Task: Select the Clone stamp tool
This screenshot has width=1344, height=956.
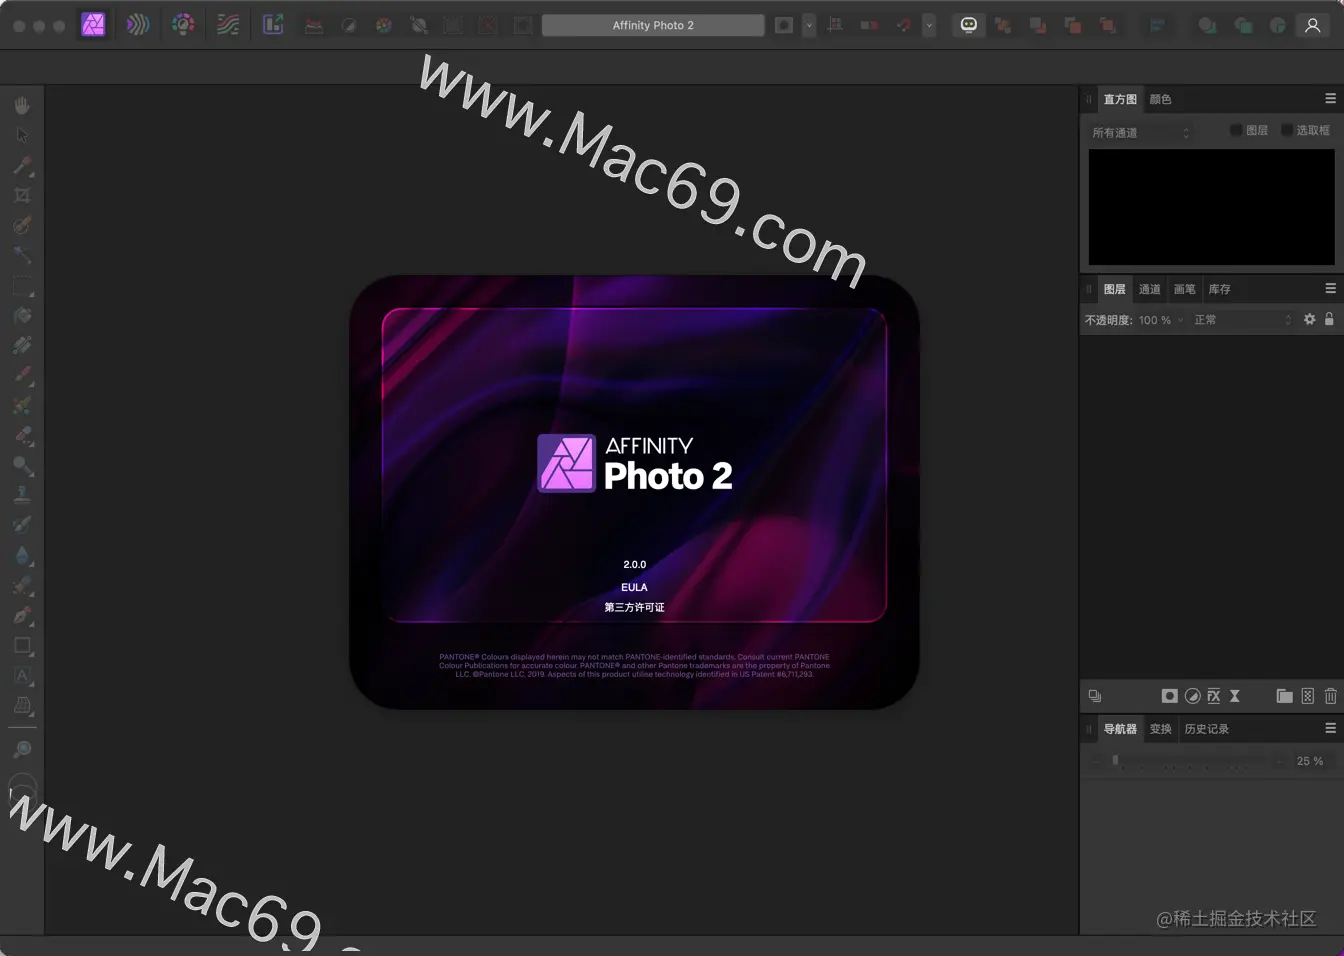Action: click(22, 495)
